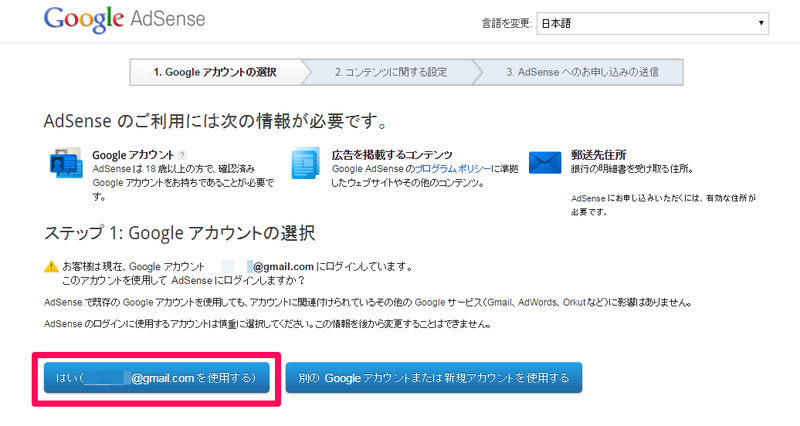Screen dimensions: 800x426
Task: Click the Google アカウント heading text
Action: pyautogui.click(x=133, y=155)
